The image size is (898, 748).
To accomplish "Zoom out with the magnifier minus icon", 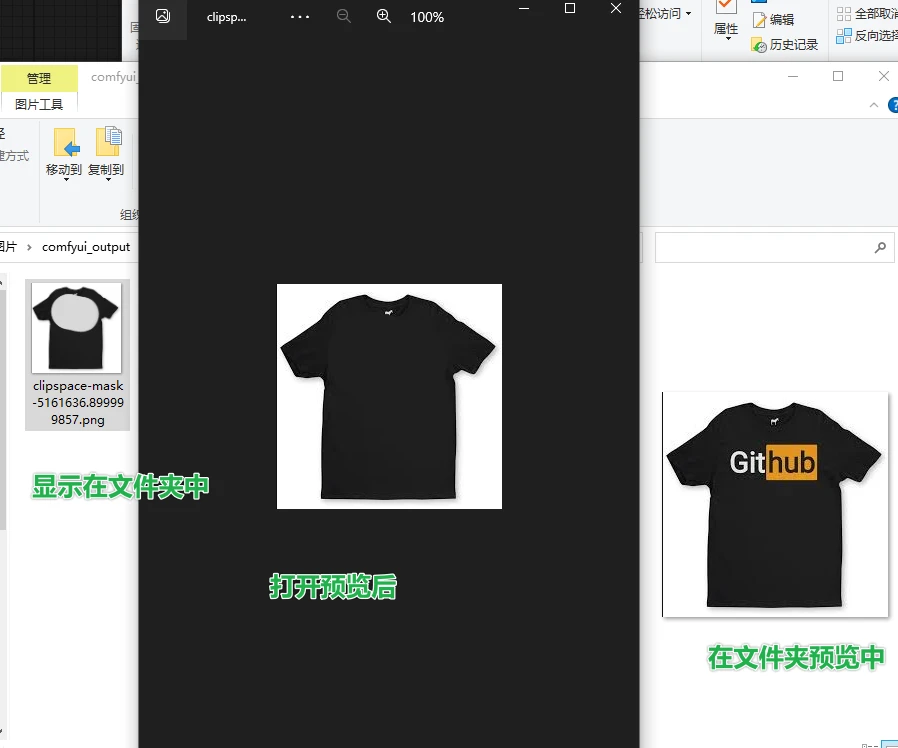I will point(344,17).
